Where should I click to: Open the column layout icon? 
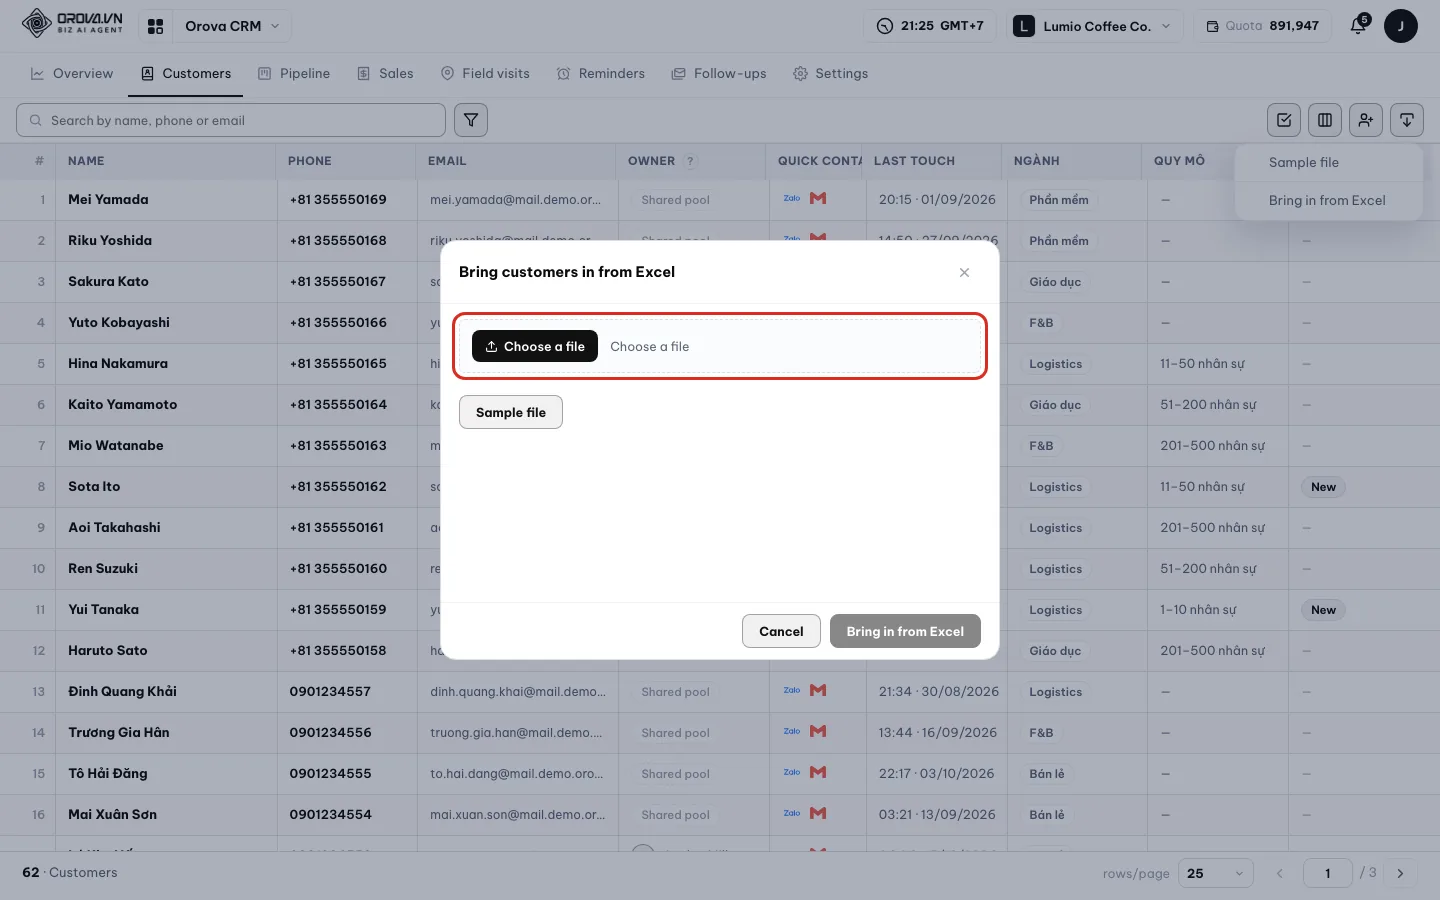(1325, 120)
